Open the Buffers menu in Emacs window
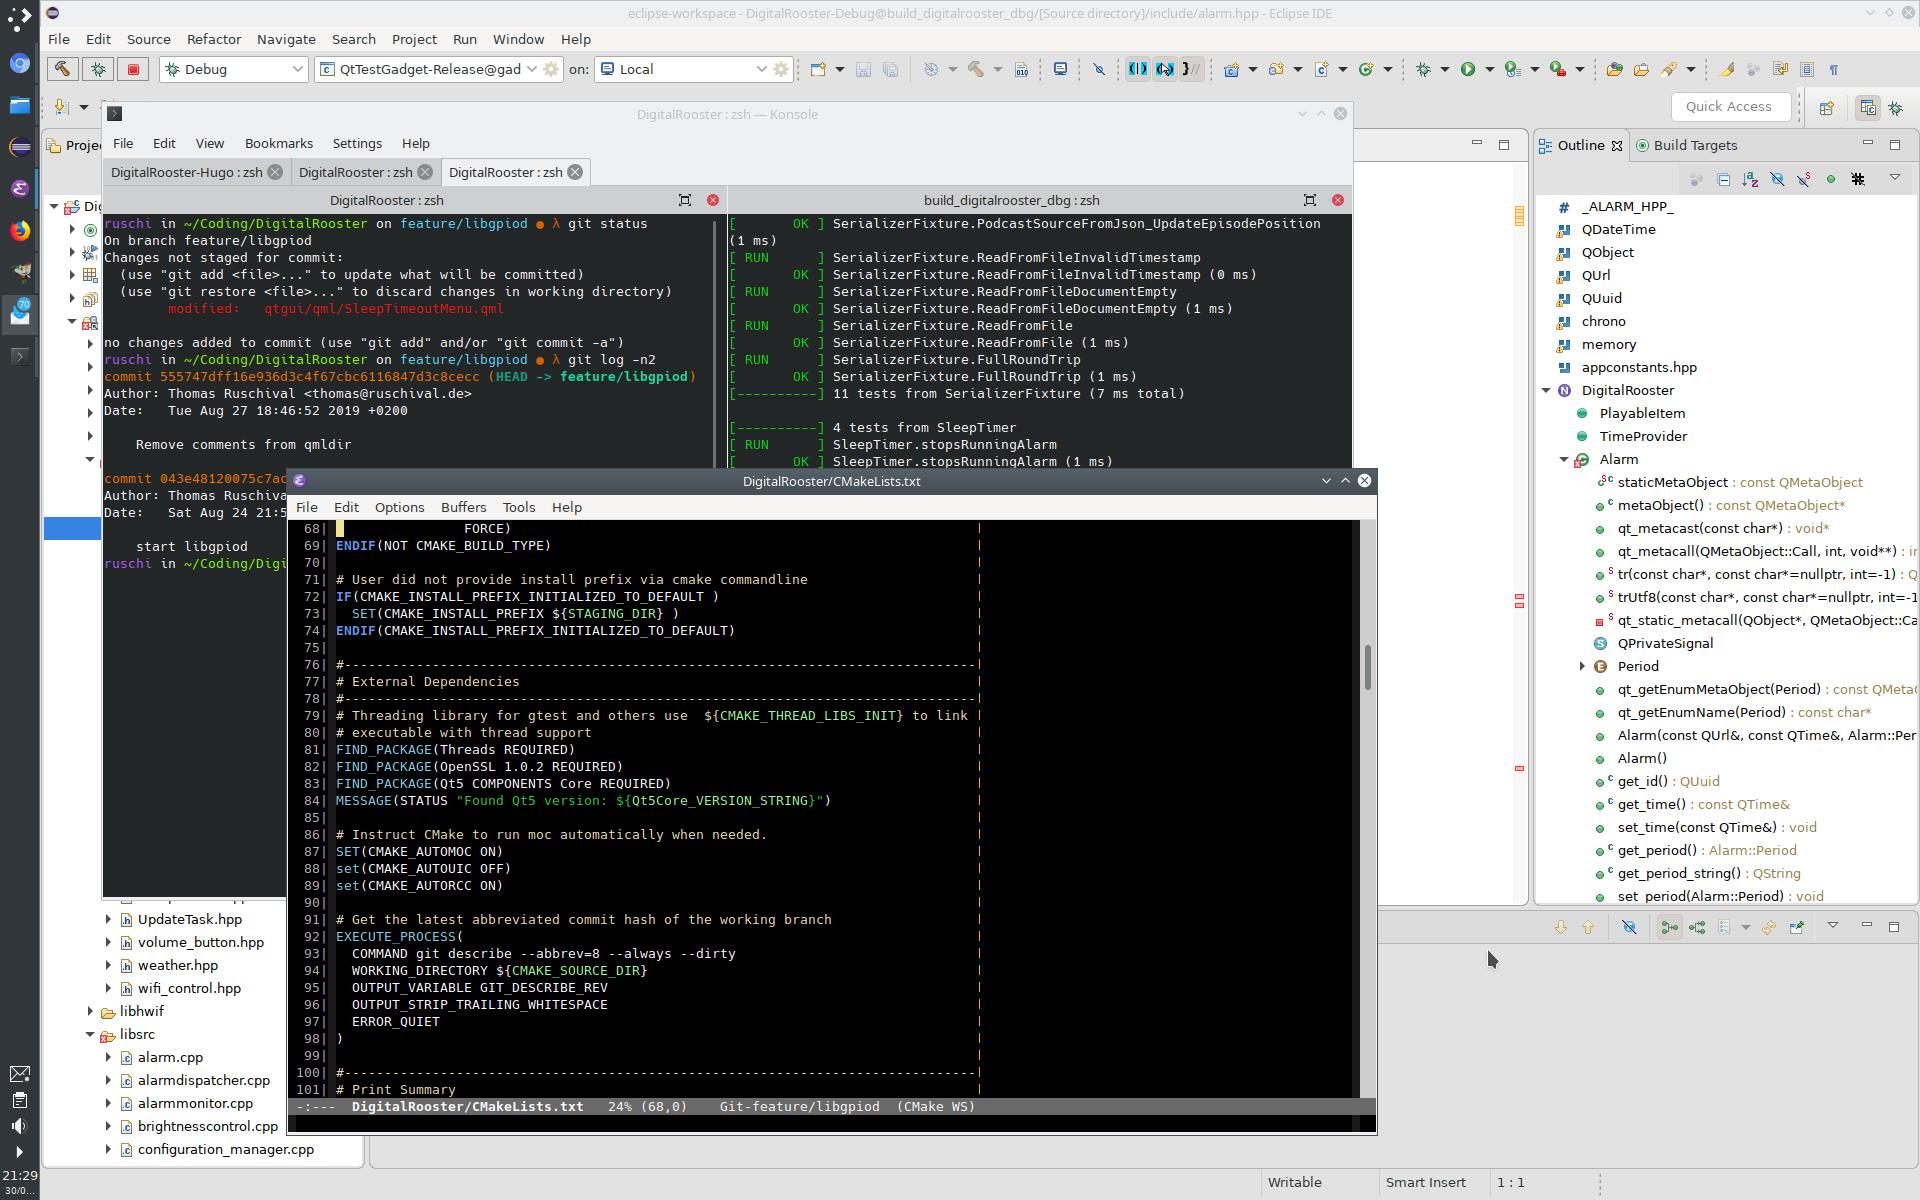This screenshot has height=1200, width=1920. [x=463, y=507]
